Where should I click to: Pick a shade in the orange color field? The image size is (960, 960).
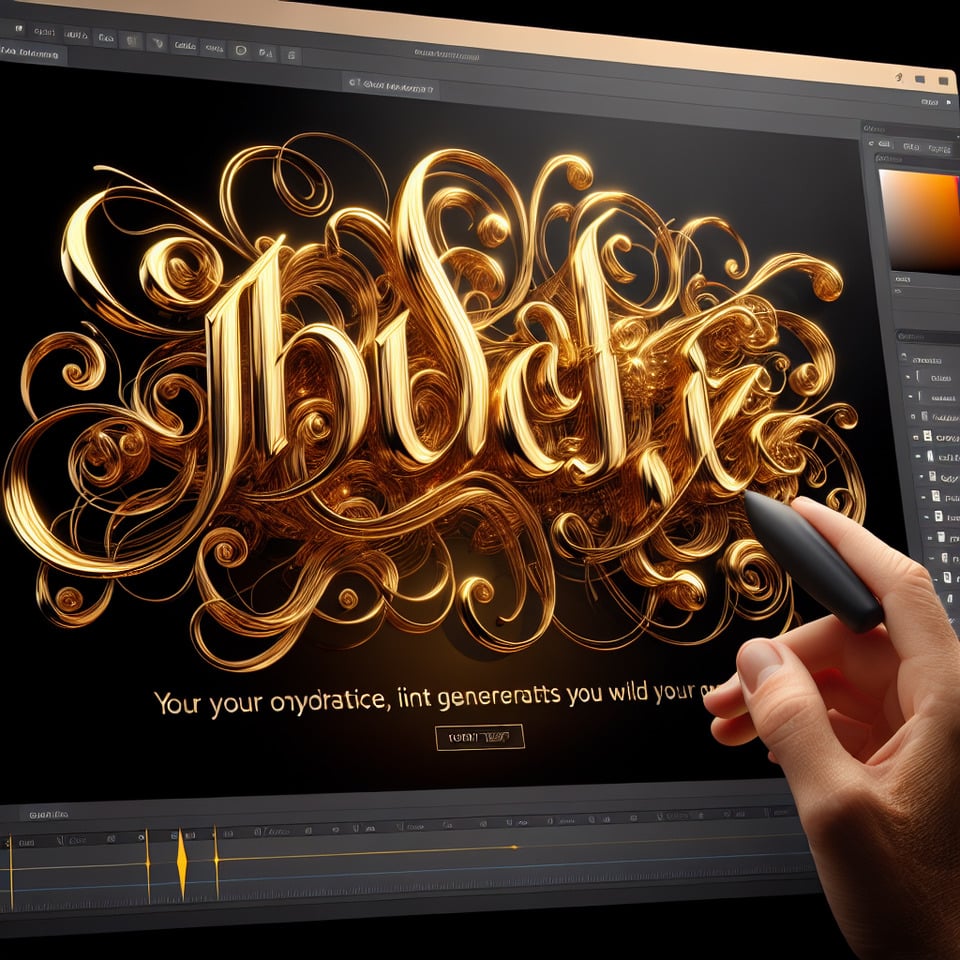920,219
